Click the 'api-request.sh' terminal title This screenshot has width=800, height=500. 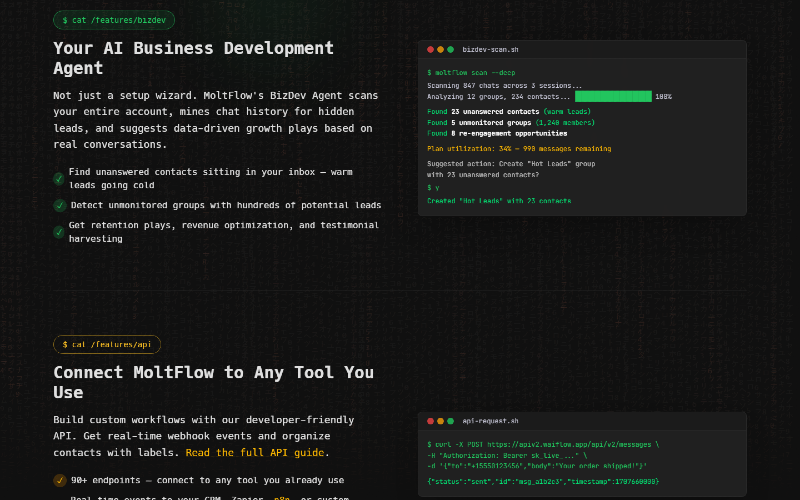tap(490, 421)
